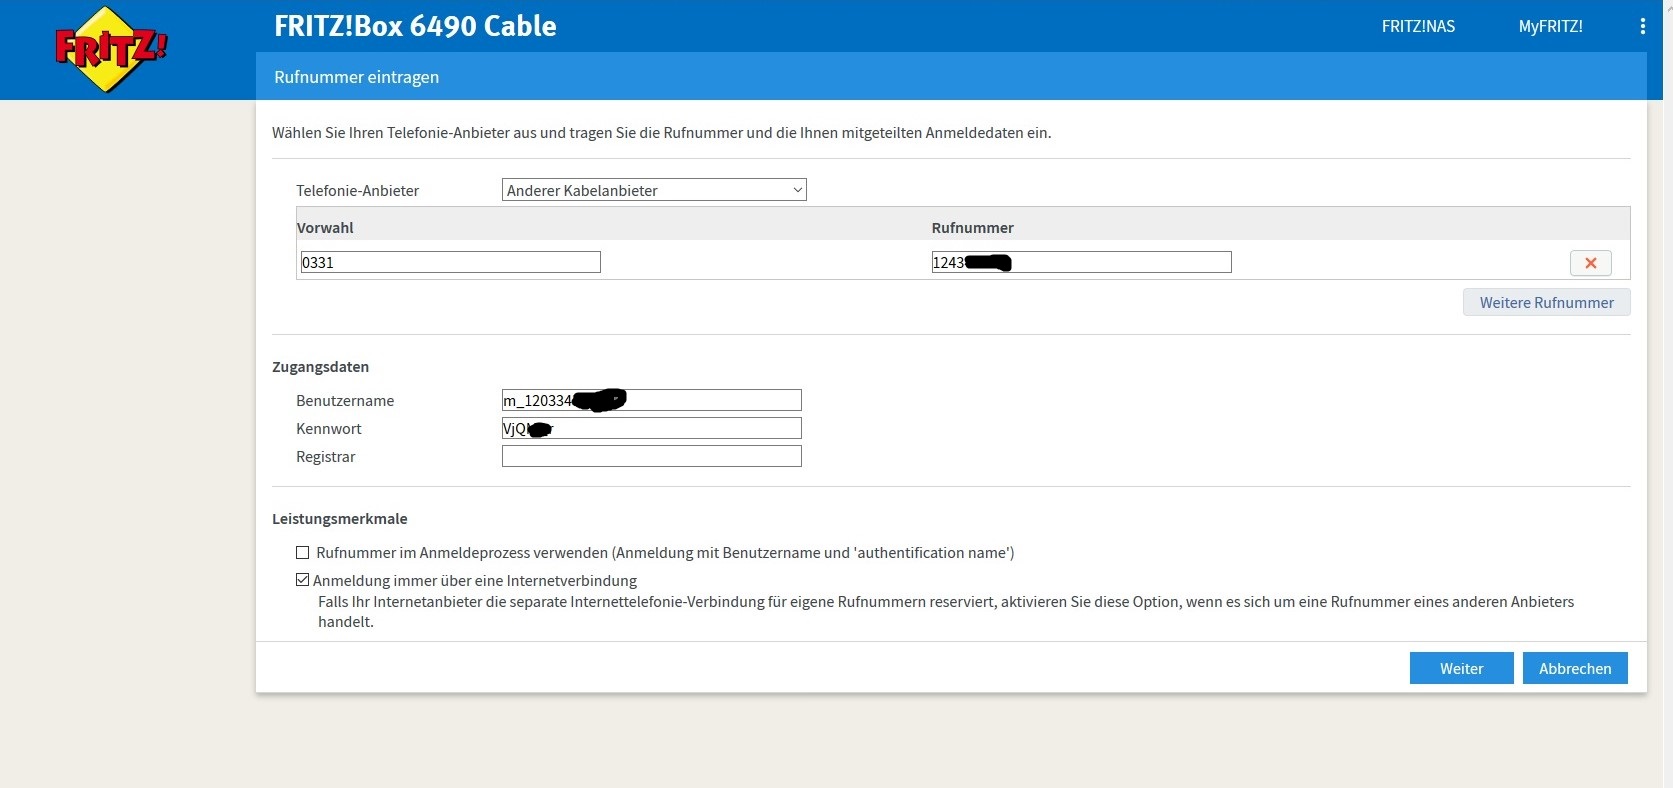Click the 'Rufnummer eintragen' page heading
Viewport: 1673px width, 788px height.
[x=356, y=77]
